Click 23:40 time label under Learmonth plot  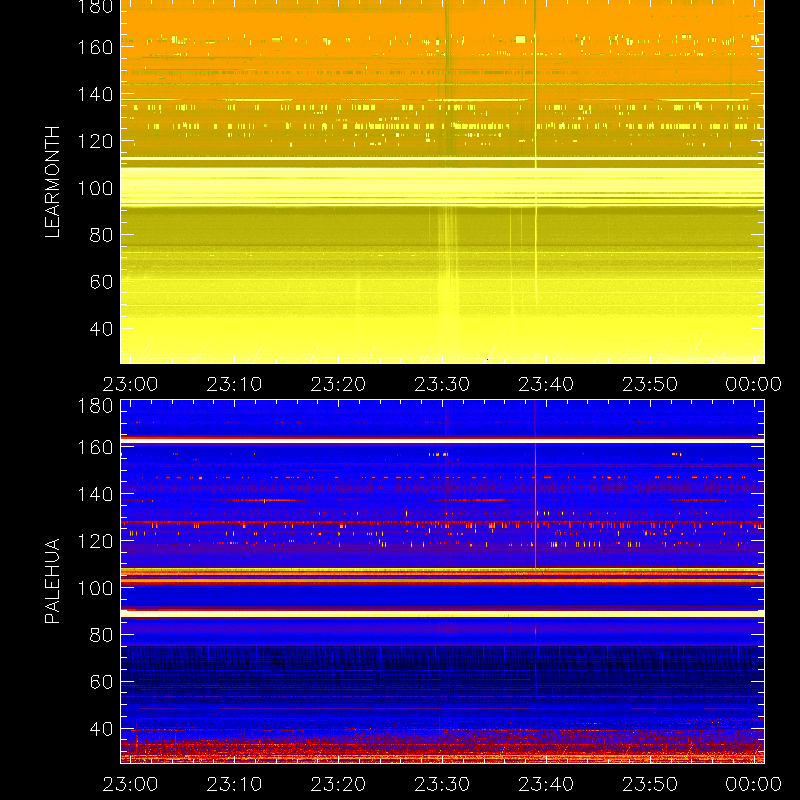pyautogui.click(x=546, y=384)
